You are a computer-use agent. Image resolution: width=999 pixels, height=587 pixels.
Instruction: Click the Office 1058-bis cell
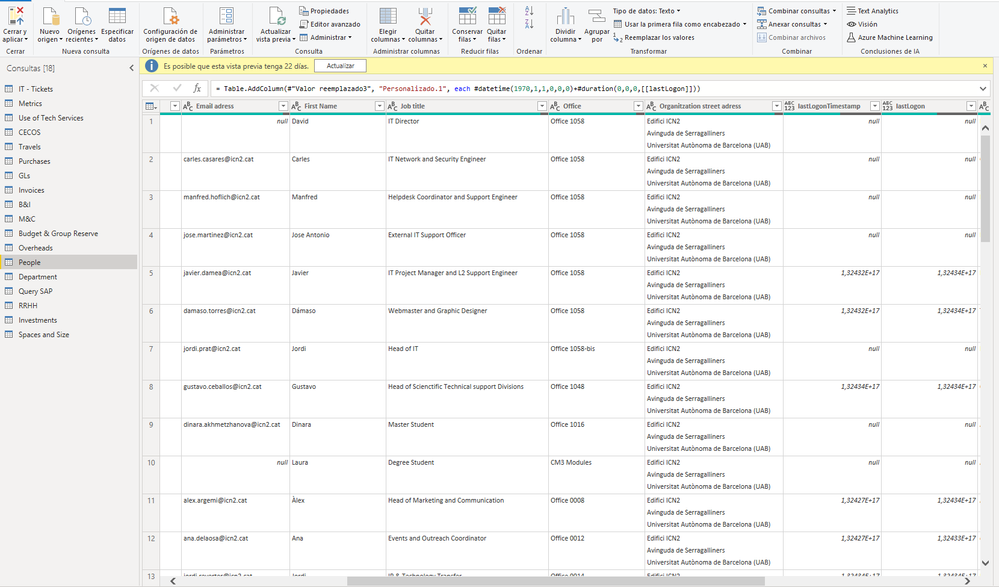tap(596, 361)
